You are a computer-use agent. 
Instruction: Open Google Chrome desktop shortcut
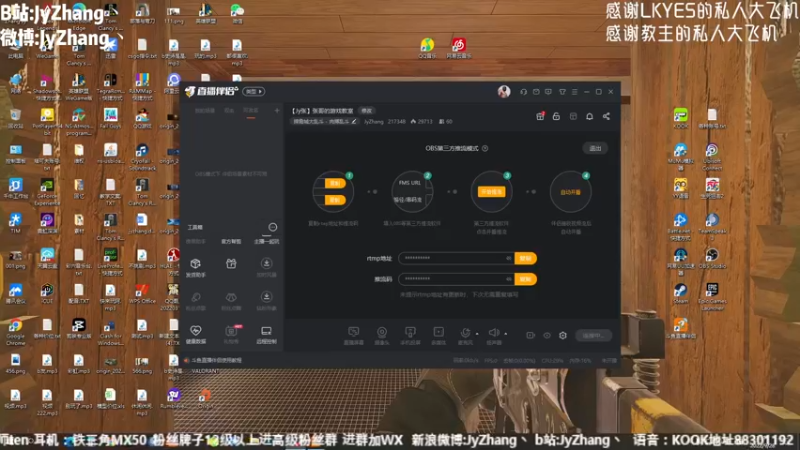(15, 332)
